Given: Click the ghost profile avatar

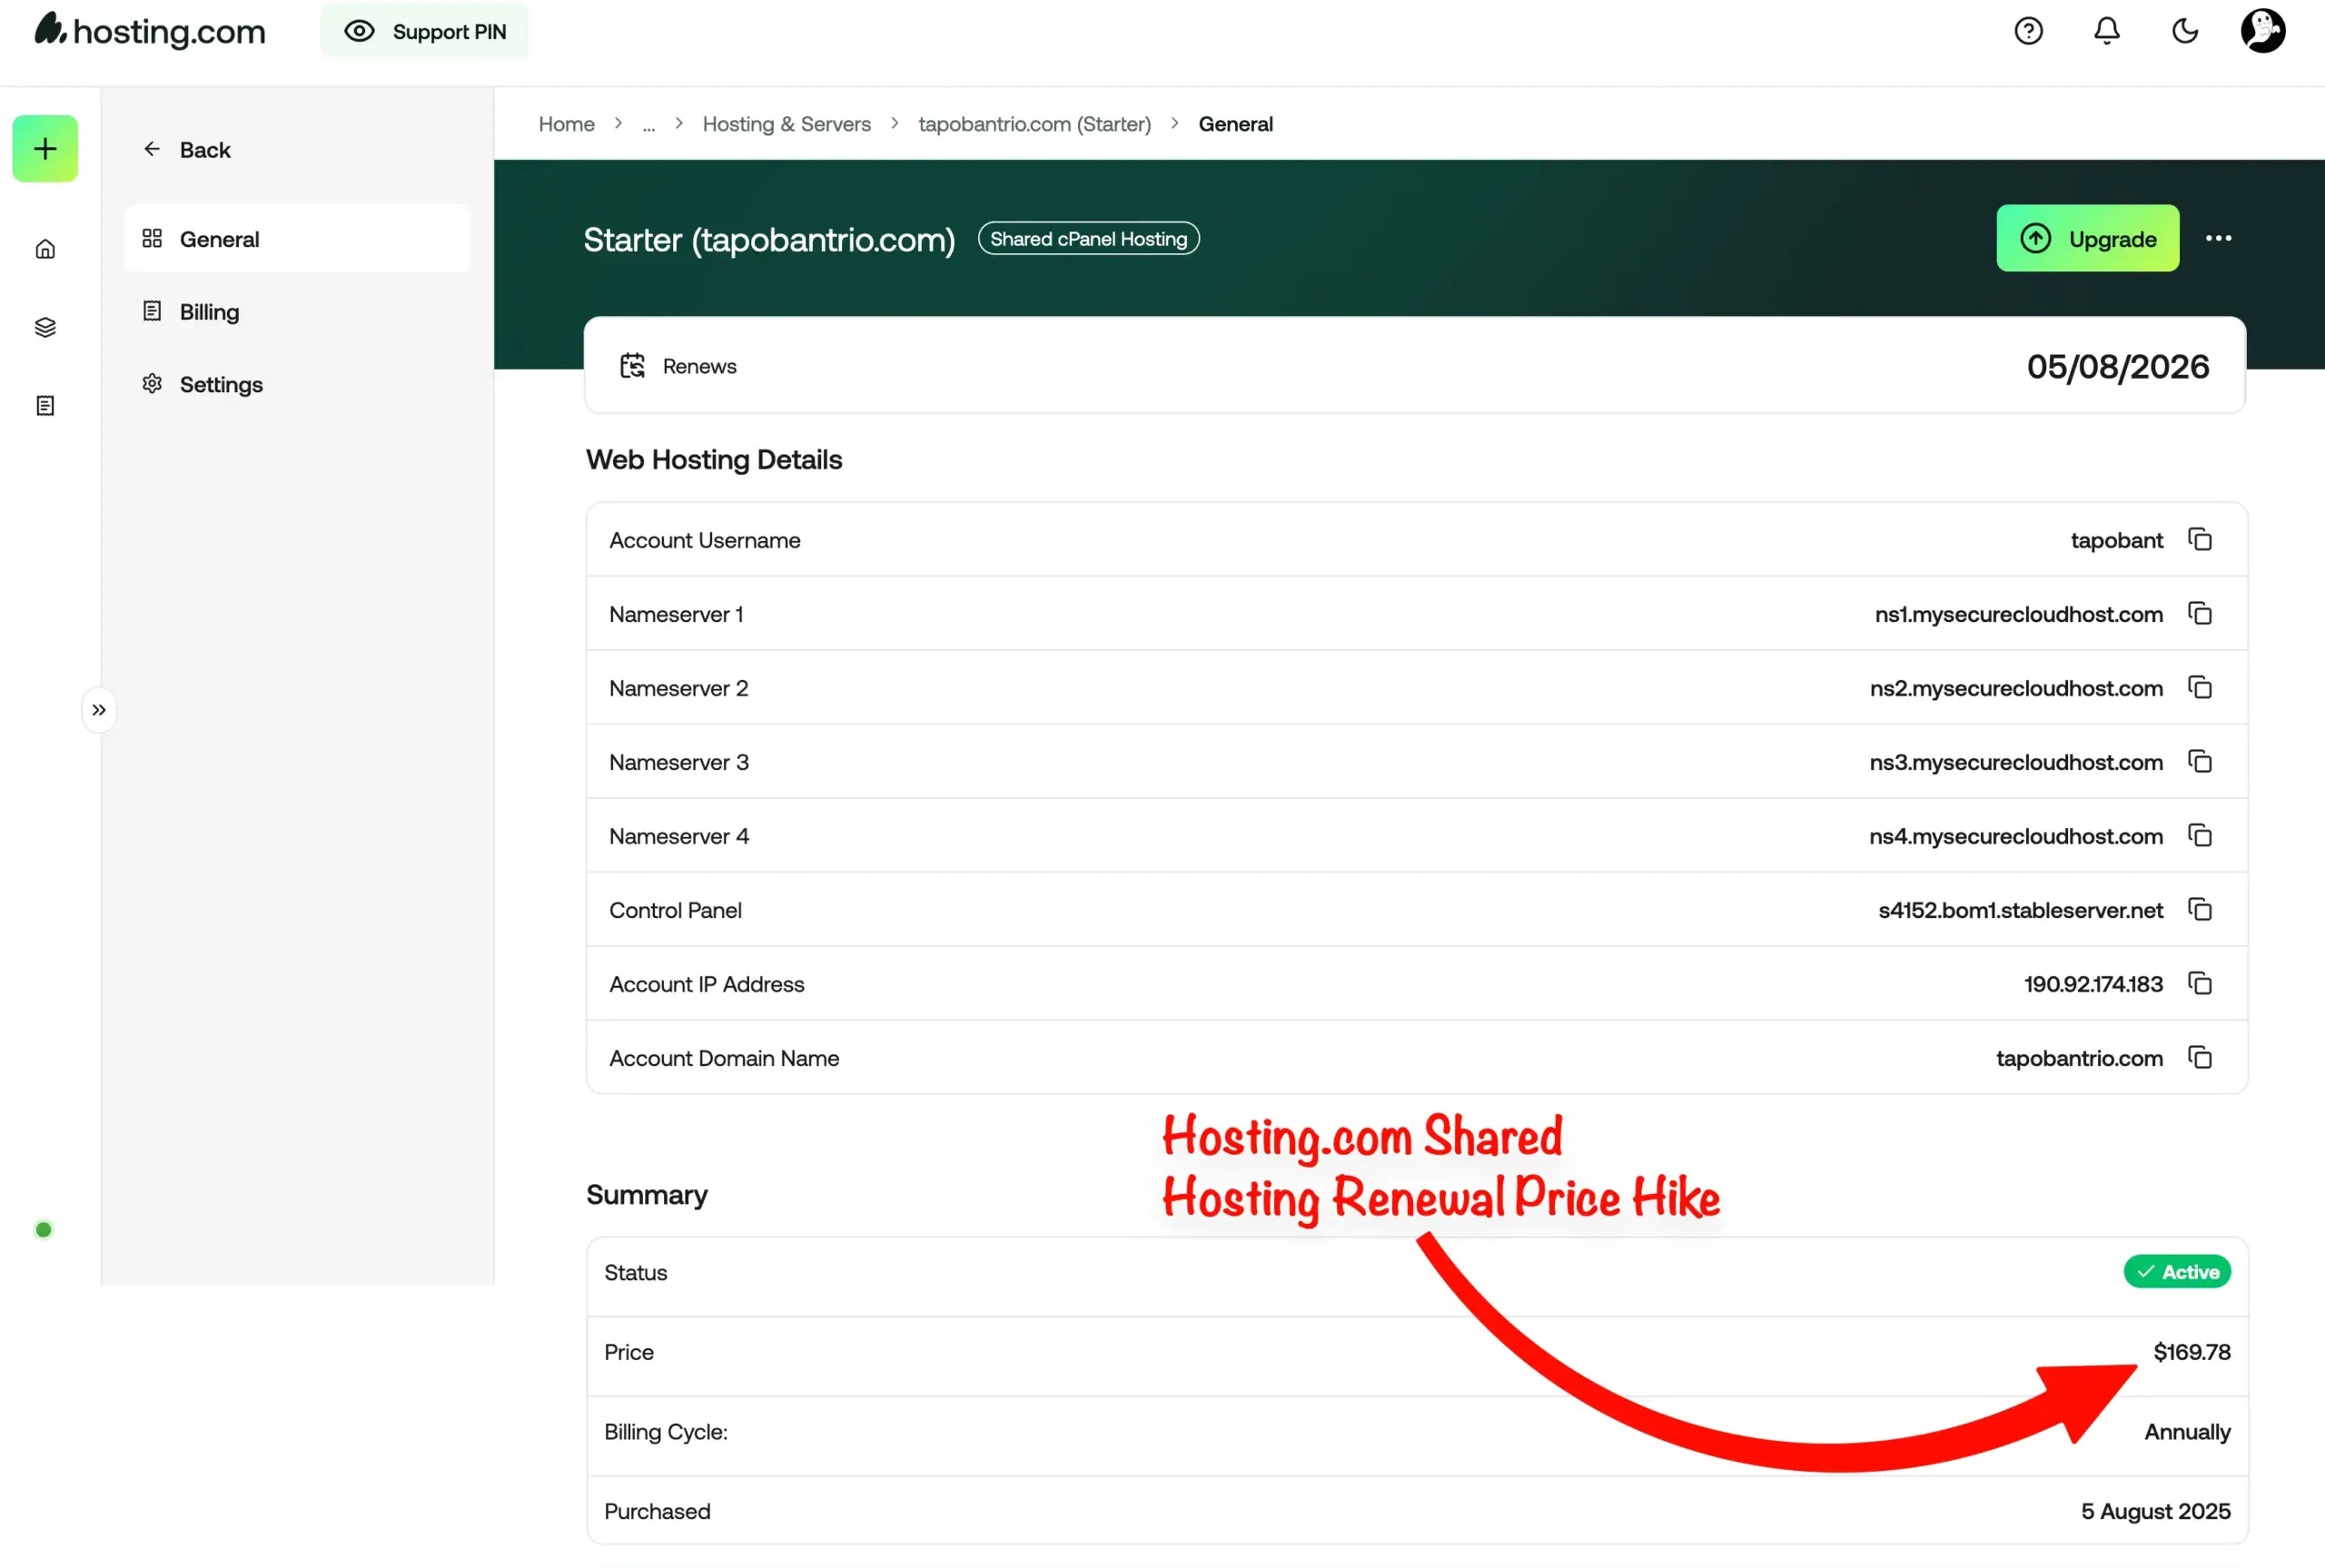Looking at the screenshot, I should click(x=2261, y=31).
